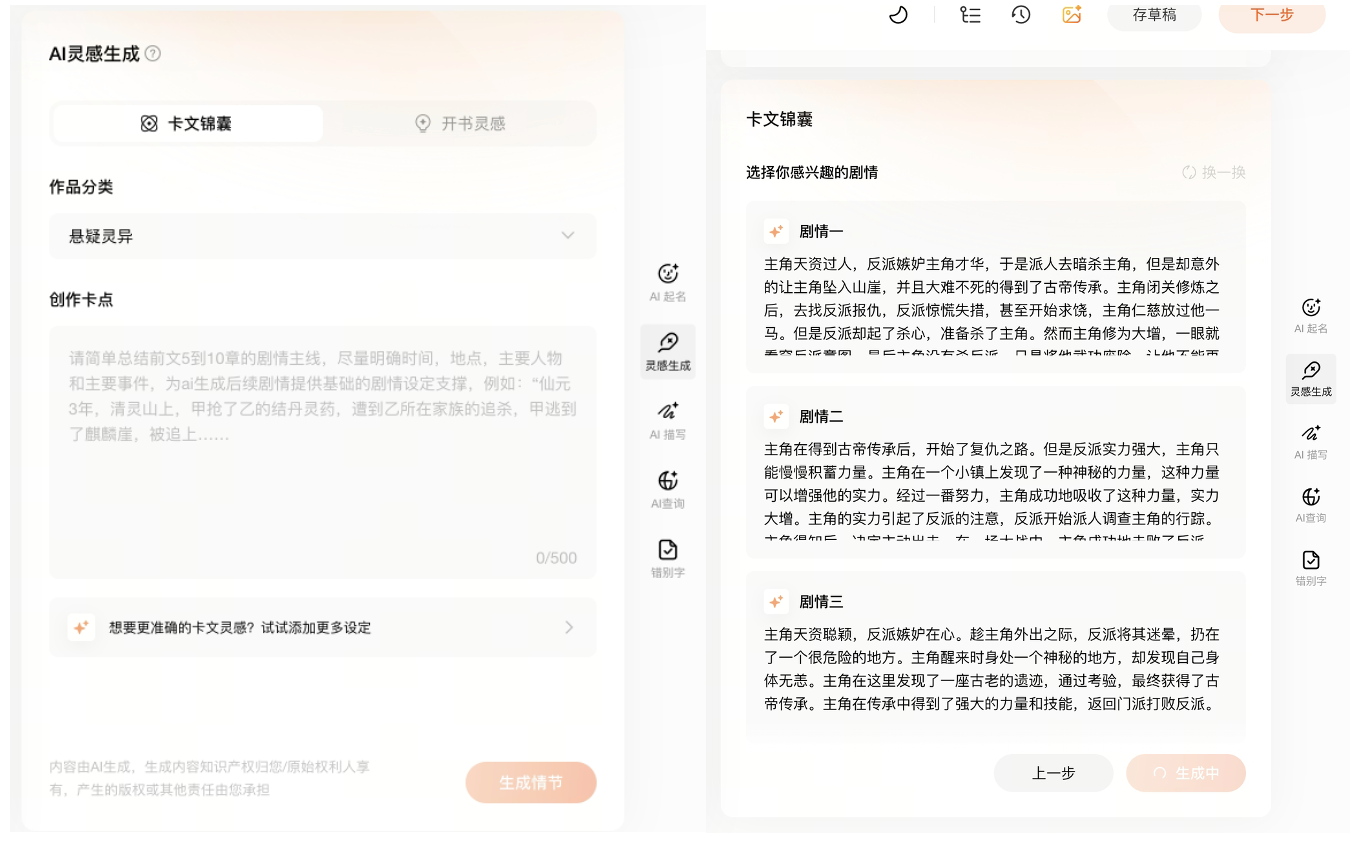Switch to 开书灵感 tab

(460, 124)
